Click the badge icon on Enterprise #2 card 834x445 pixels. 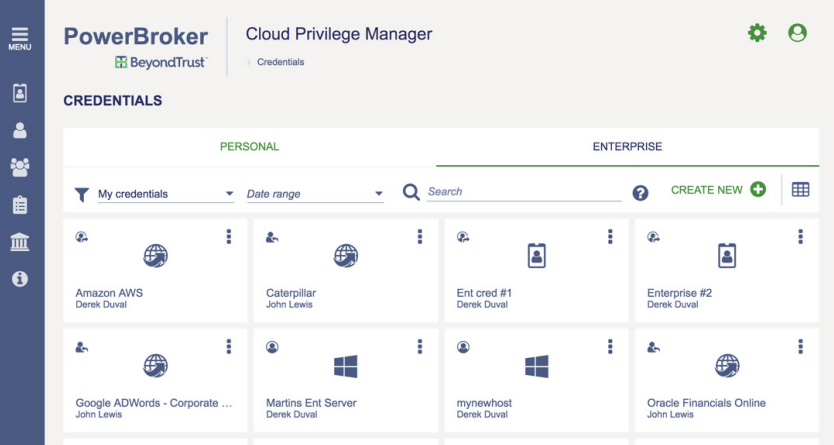click(727, 255)
